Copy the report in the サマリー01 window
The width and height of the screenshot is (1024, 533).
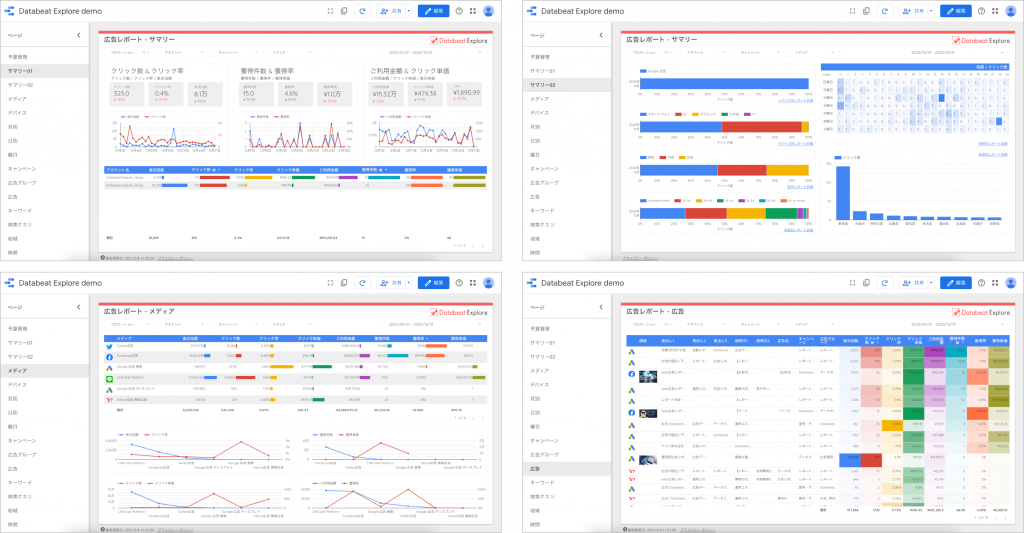coord(344,11)
